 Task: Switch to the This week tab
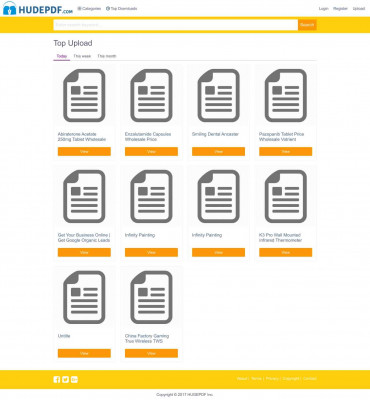tap(82, 56)
